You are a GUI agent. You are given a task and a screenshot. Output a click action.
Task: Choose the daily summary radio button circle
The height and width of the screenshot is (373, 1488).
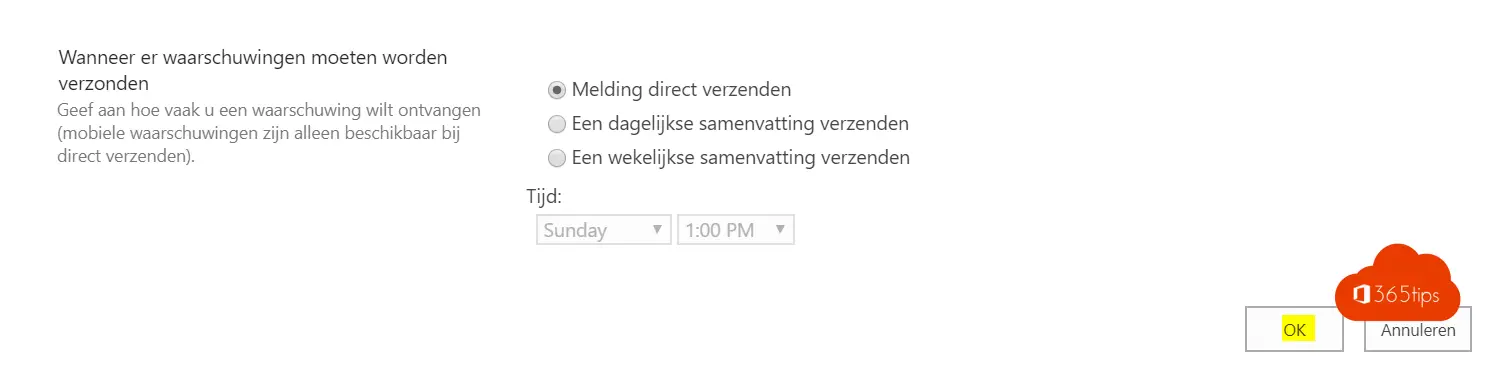click(557, 124)
